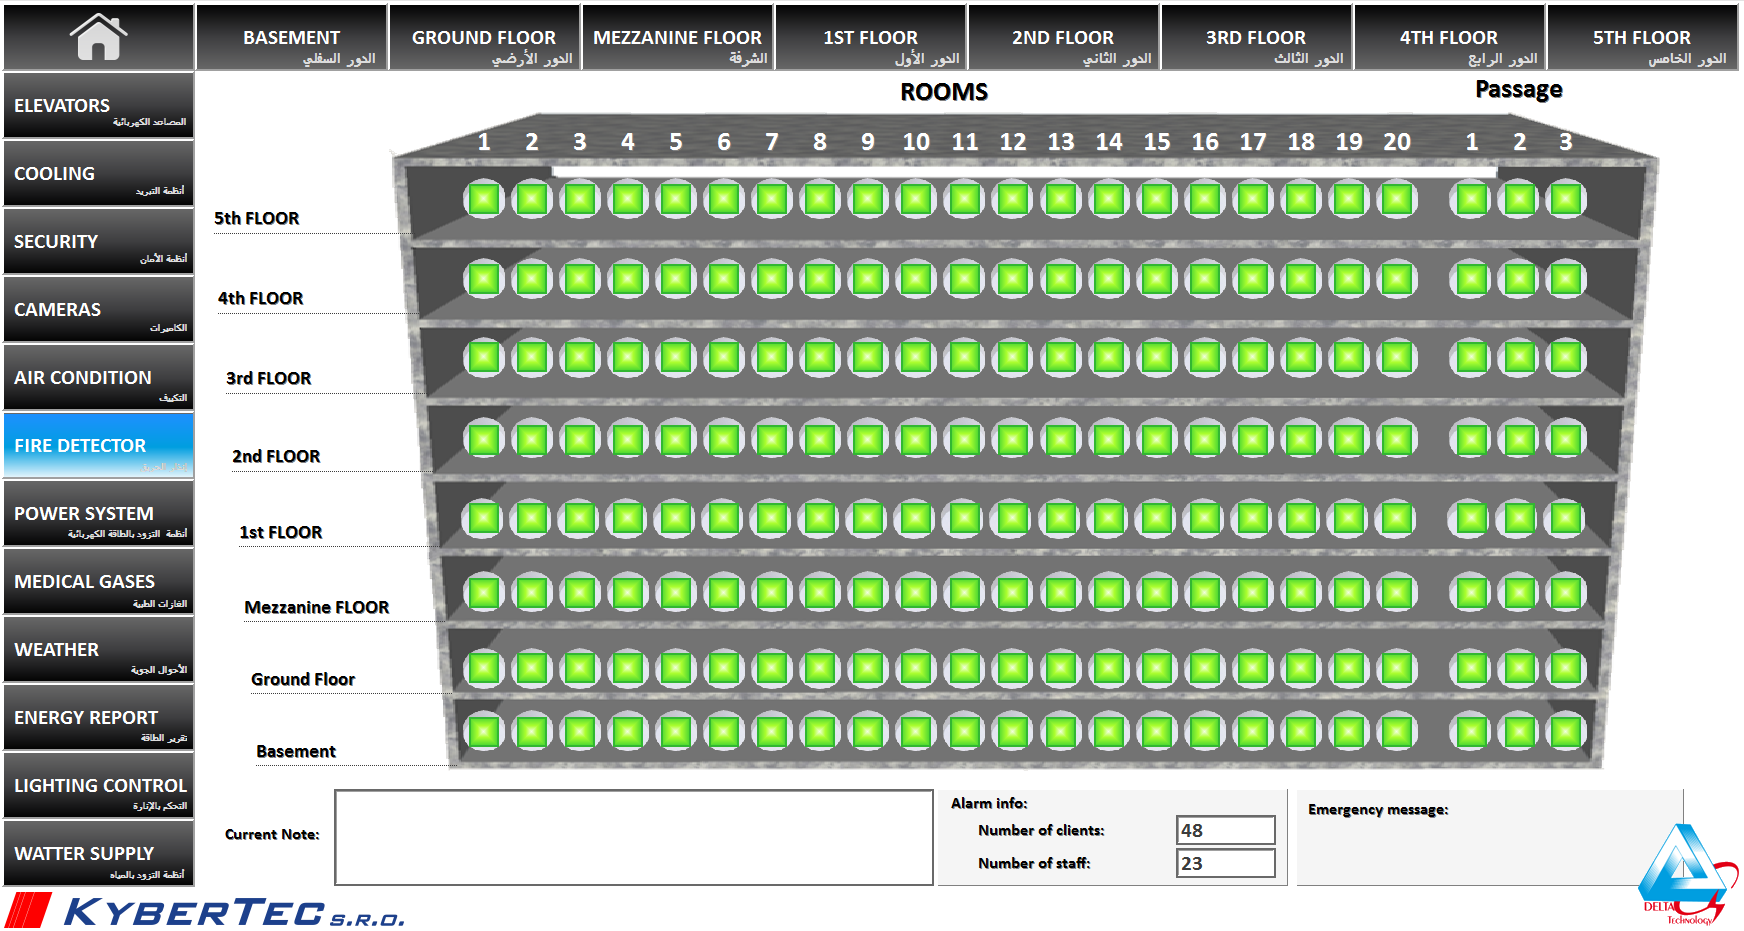Open the Elevators section

[x=98, y=106]
